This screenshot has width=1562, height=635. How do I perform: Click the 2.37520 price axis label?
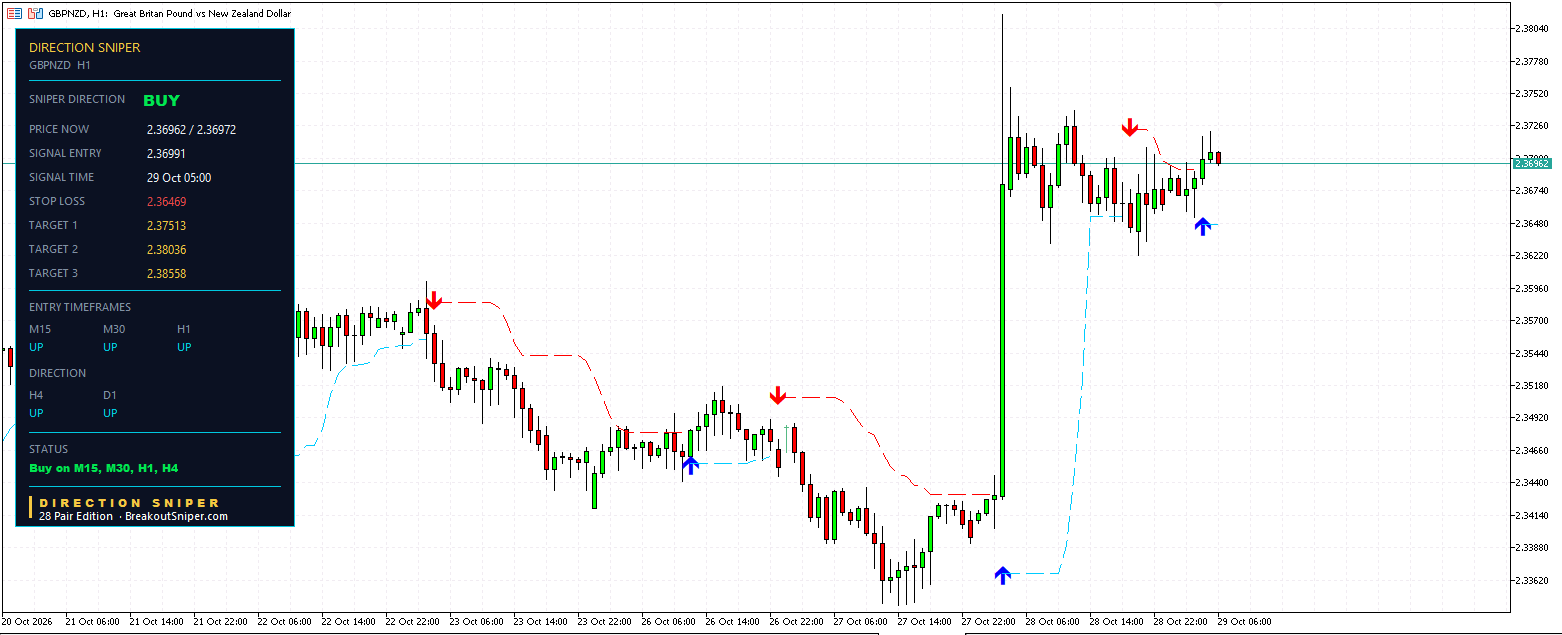tap(1533, 93)
